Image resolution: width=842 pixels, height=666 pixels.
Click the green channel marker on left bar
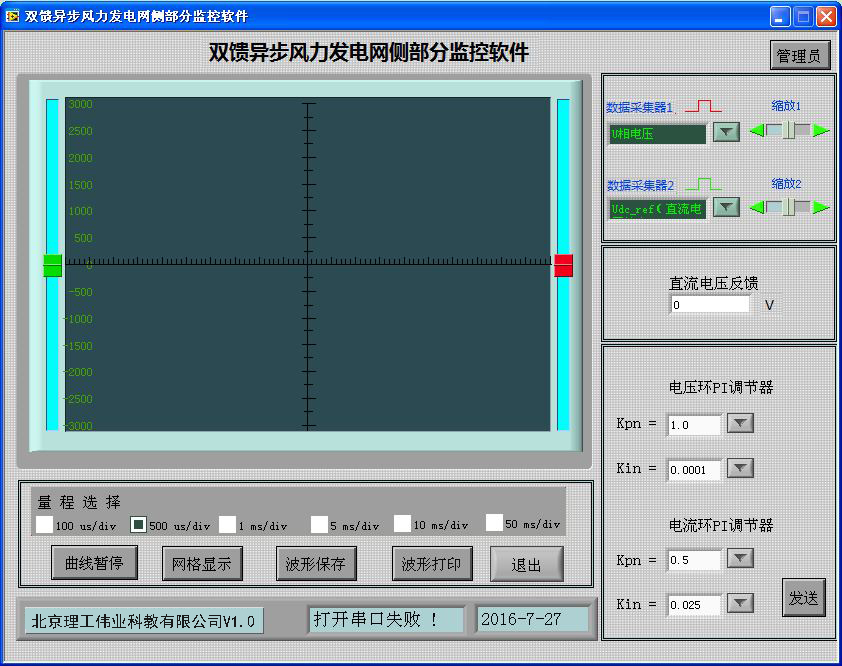coord(53,265)
